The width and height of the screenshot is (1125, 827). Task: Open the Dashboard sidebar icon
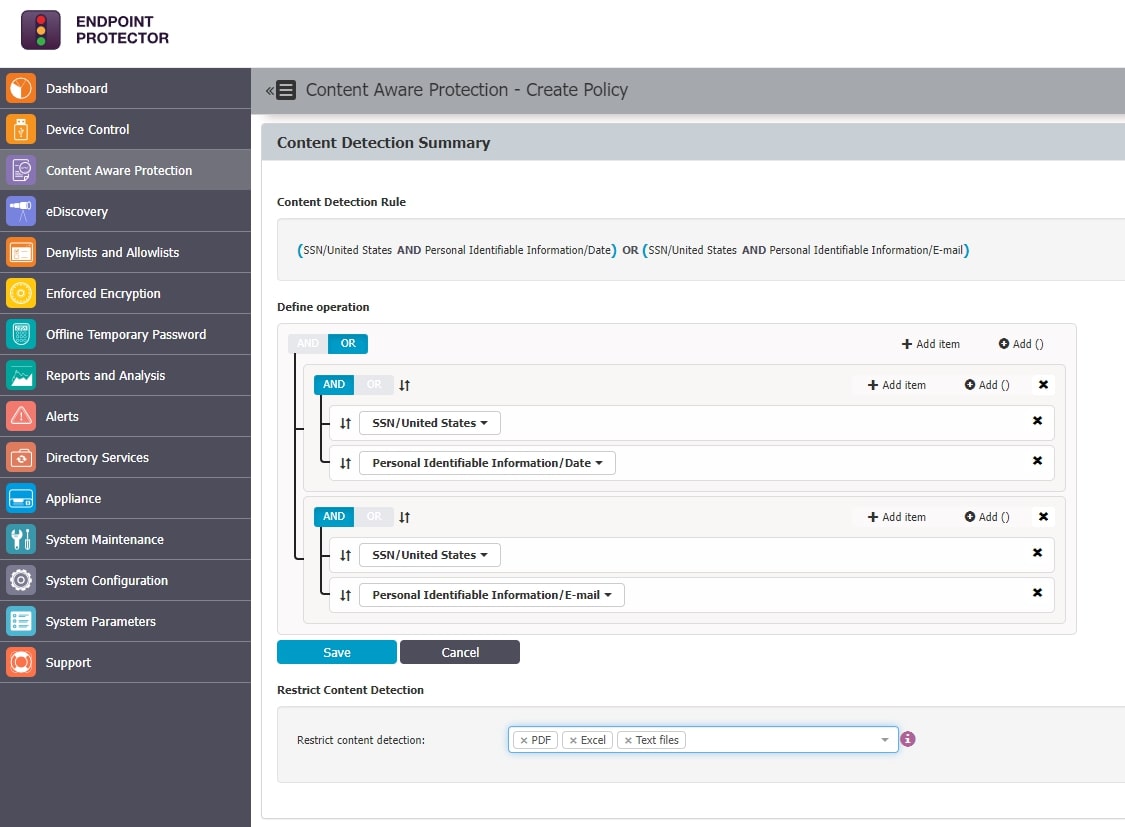(19, 88)
